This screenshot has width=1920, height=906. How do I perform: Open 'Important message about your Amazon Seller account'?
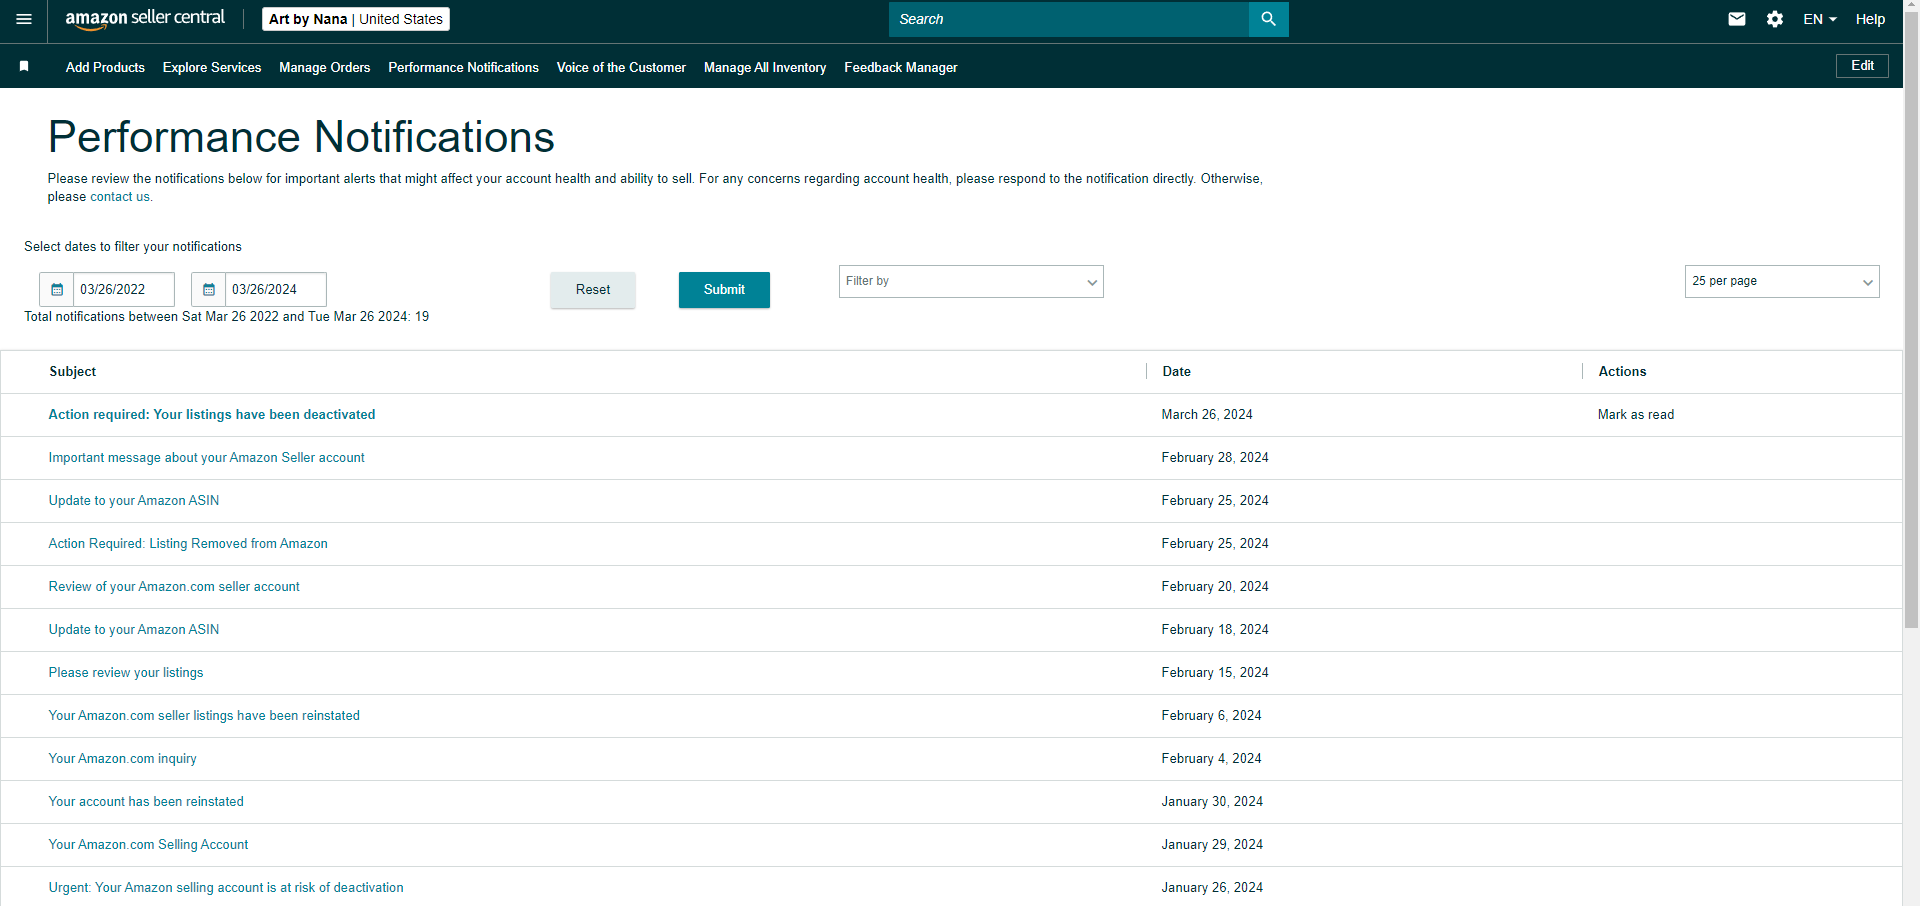click(207, 458)
